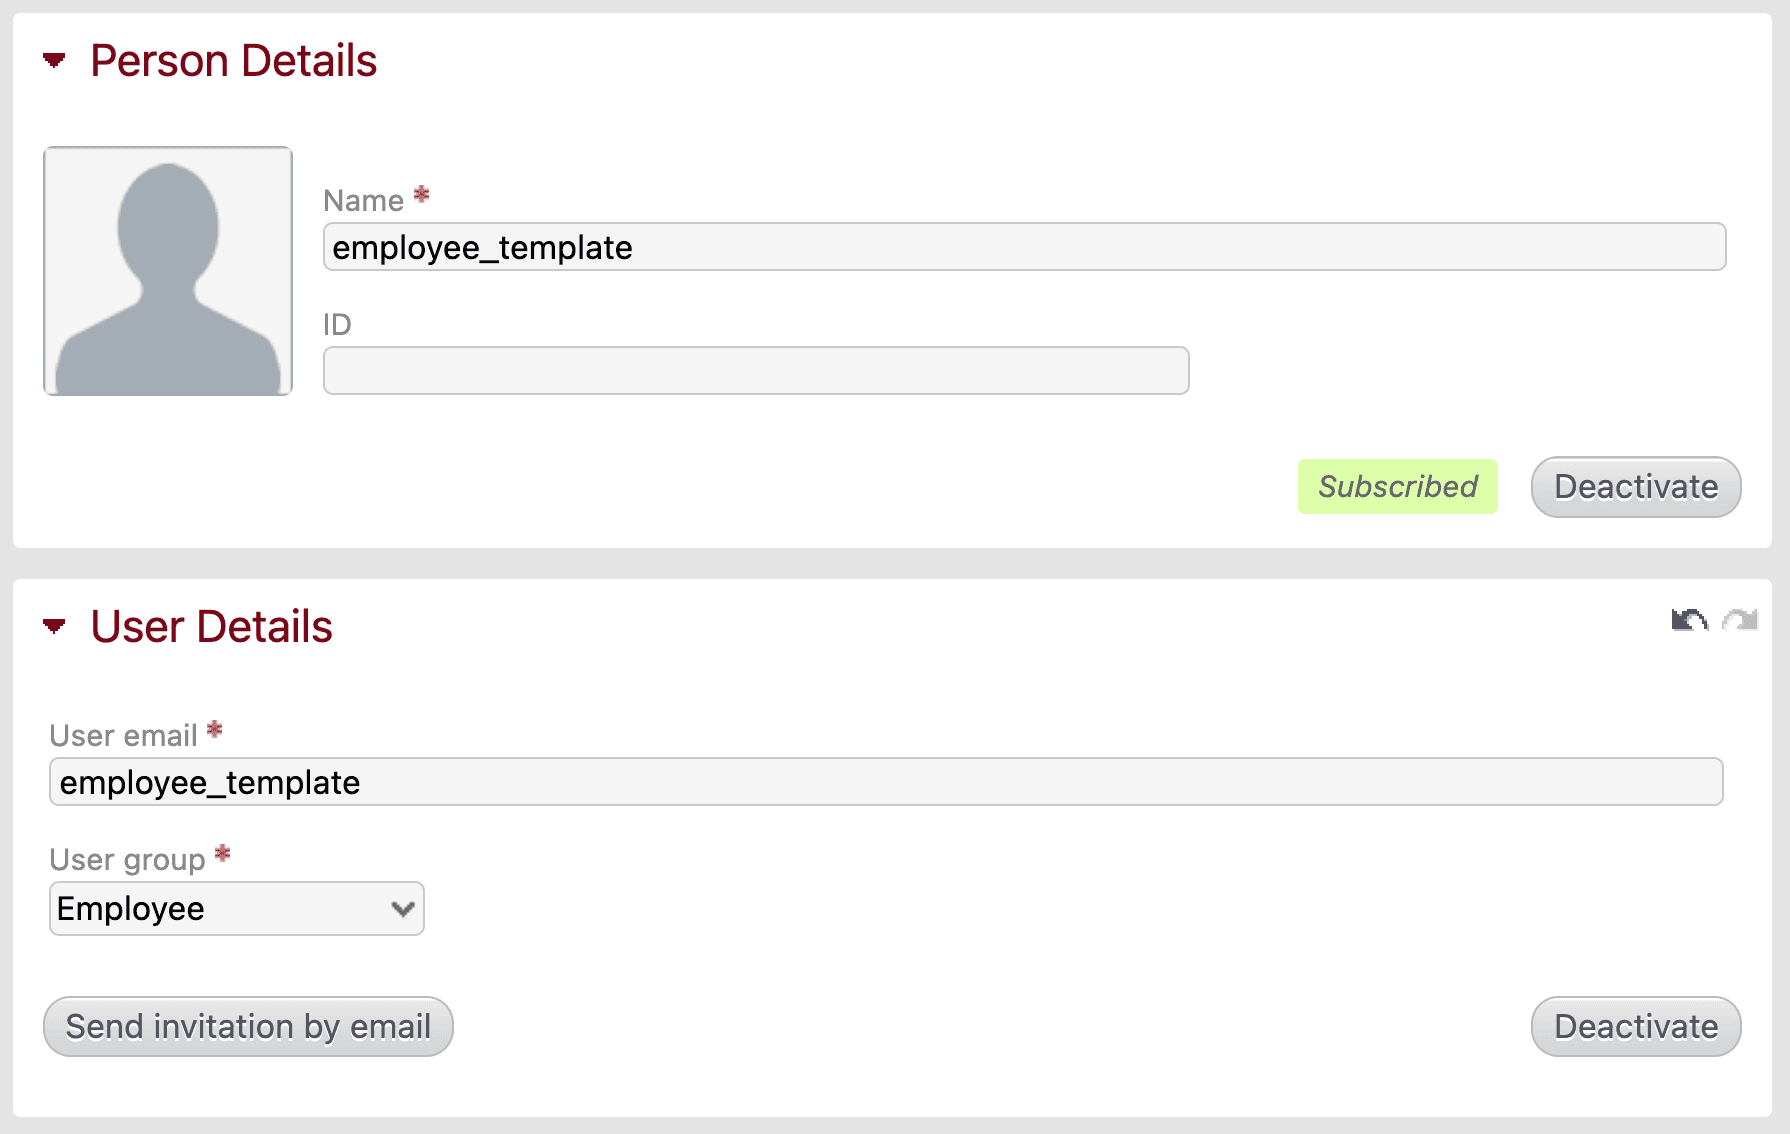Click the Name field label
This screenshot has width=1790, height=1134.
click(365, 200)
